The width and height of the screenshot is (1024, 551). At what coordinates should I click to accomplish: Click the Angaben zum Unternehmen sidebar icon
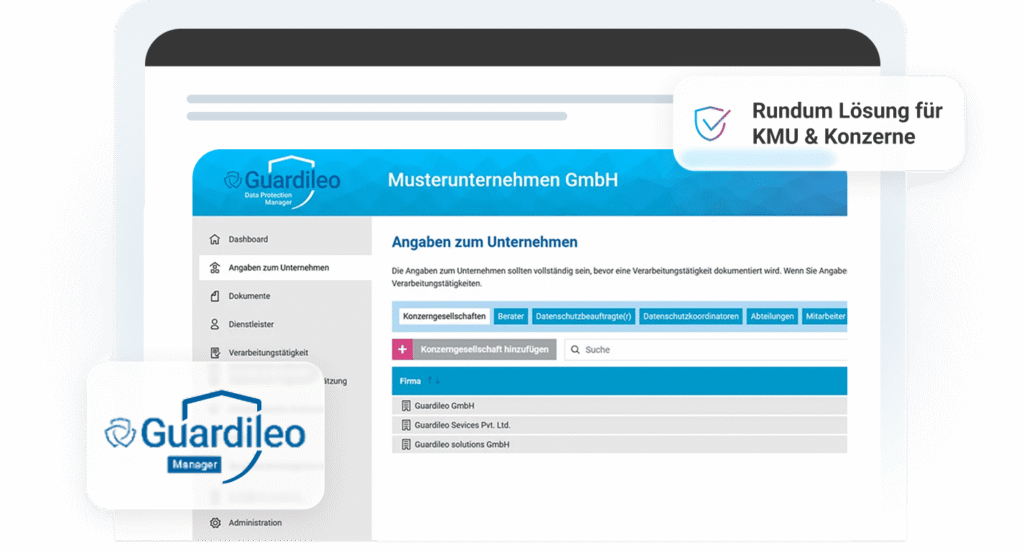click(x=215, y=268)
